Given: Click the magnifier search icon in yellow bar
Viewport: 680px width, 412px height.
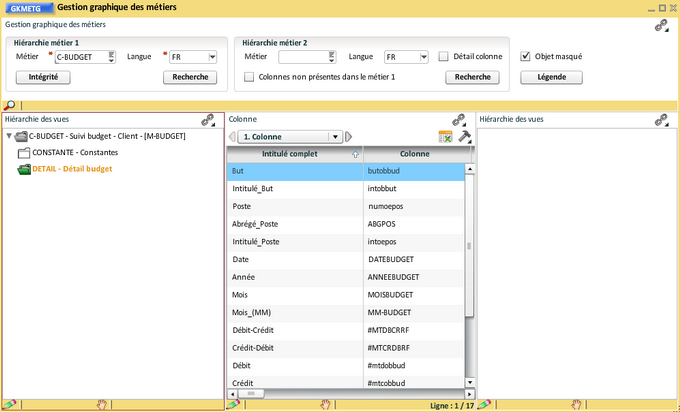Looking at the screenshot, I should click(9, 105).
